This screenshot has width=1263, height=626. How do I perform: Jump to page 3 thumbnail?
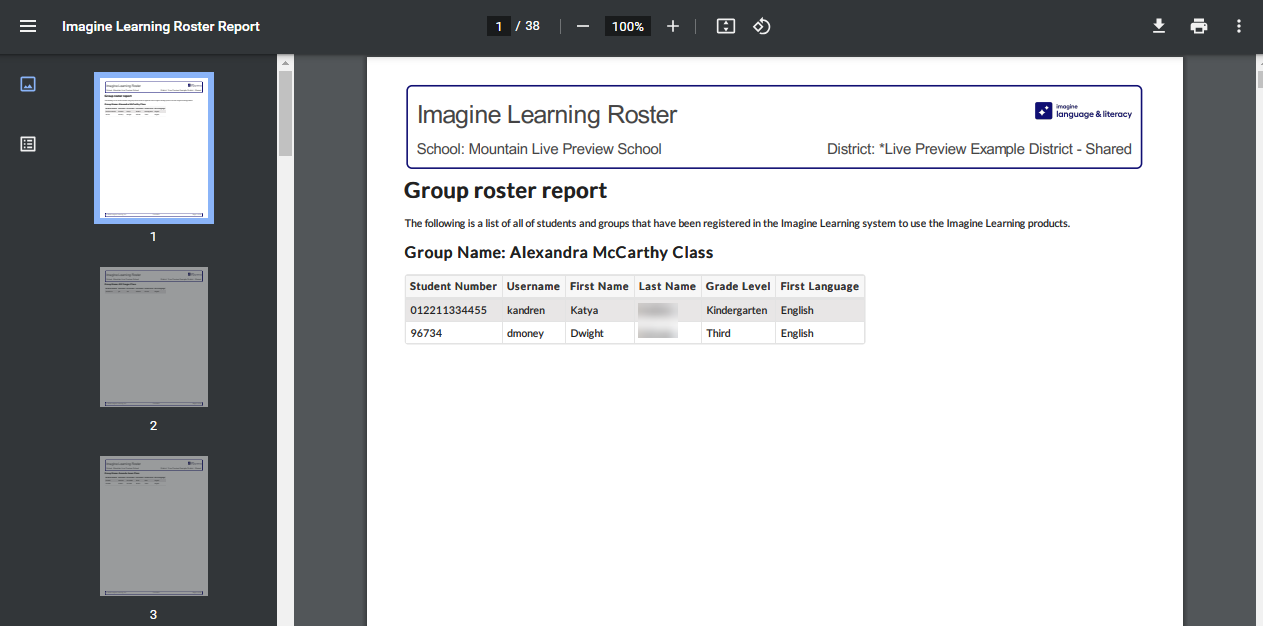coord(154,526)
